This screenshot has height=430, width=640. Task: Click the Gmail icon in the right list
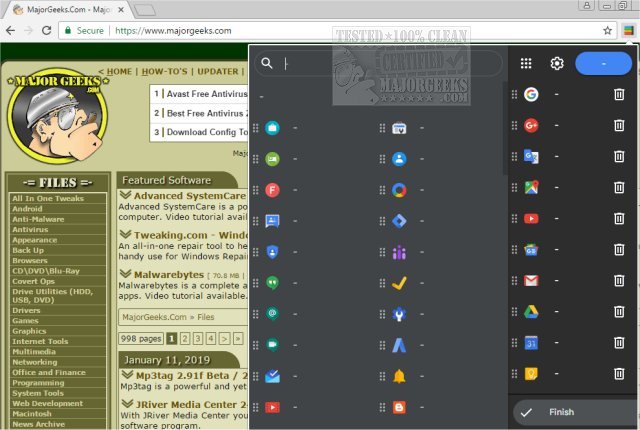tap(532, 280)
